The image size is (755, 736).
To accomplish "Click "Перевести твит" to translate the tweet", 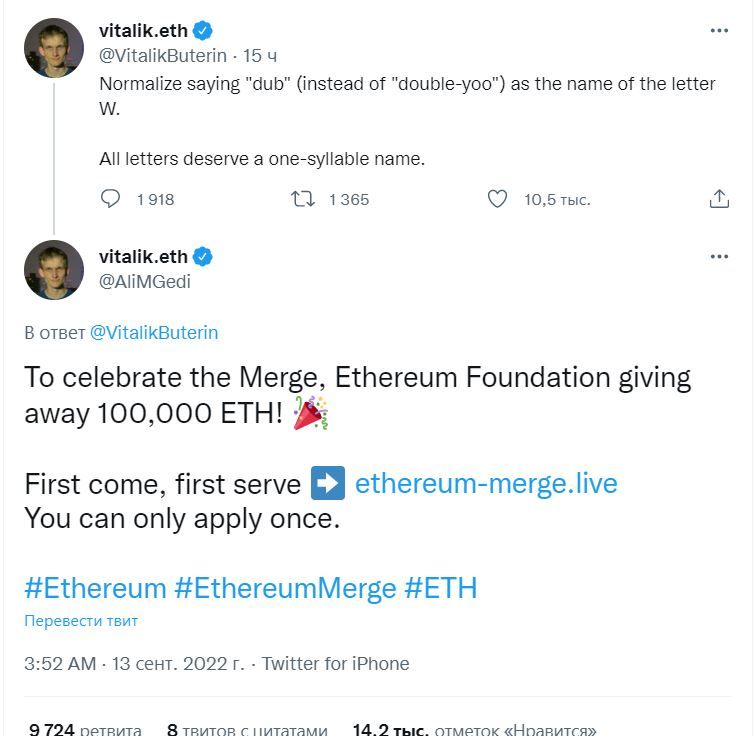I will pyautogui.click(x=81, y=620).
